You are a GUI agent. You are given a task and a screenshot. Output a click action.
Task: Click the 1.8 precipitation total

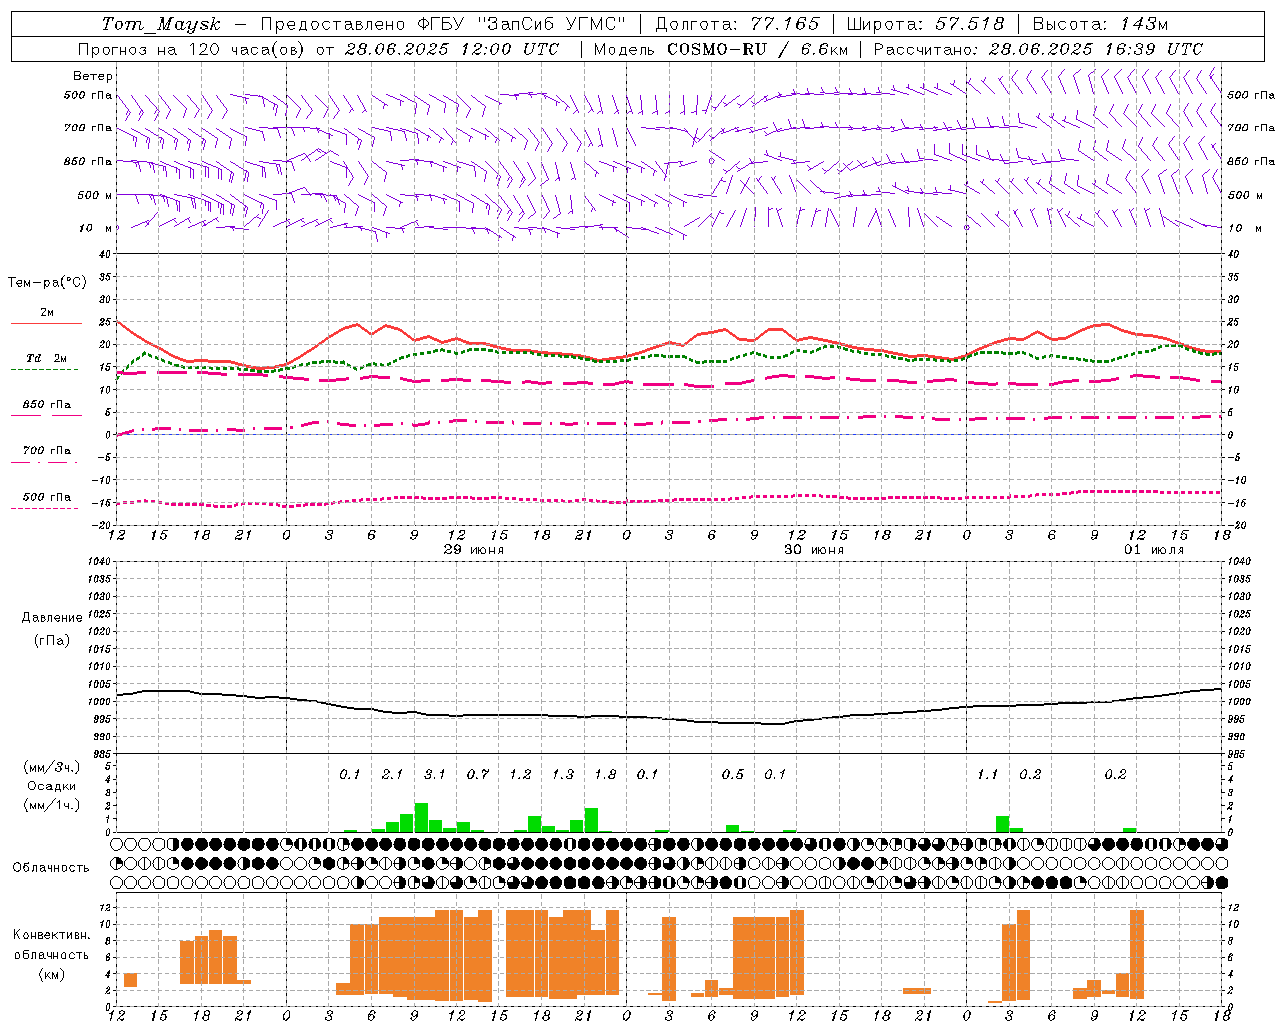[x=605, y=774]
